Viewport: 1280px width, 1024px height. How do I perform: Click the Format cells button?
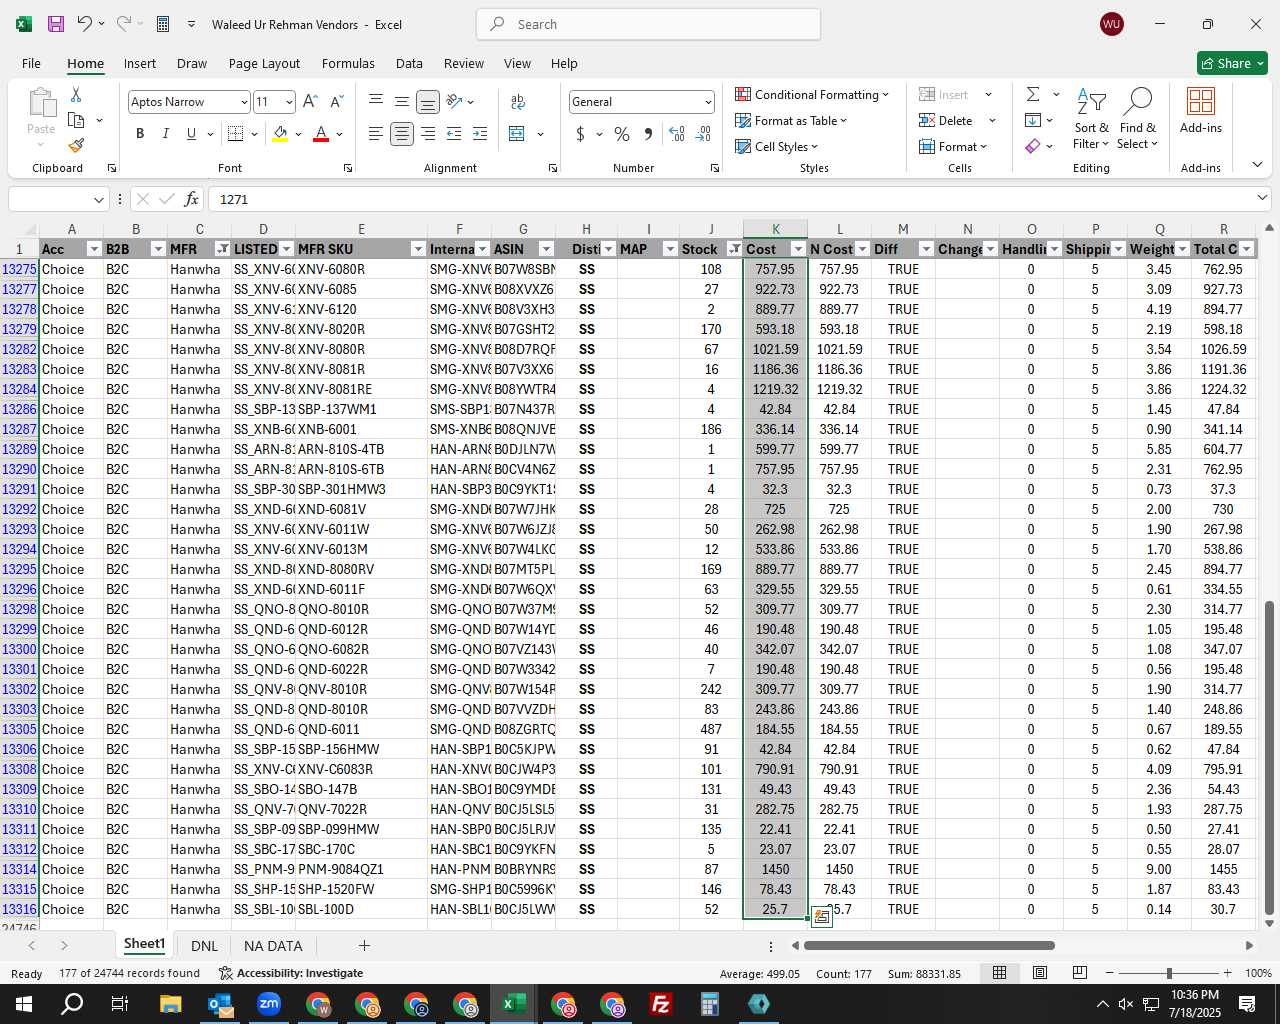[x=955, y=146]
